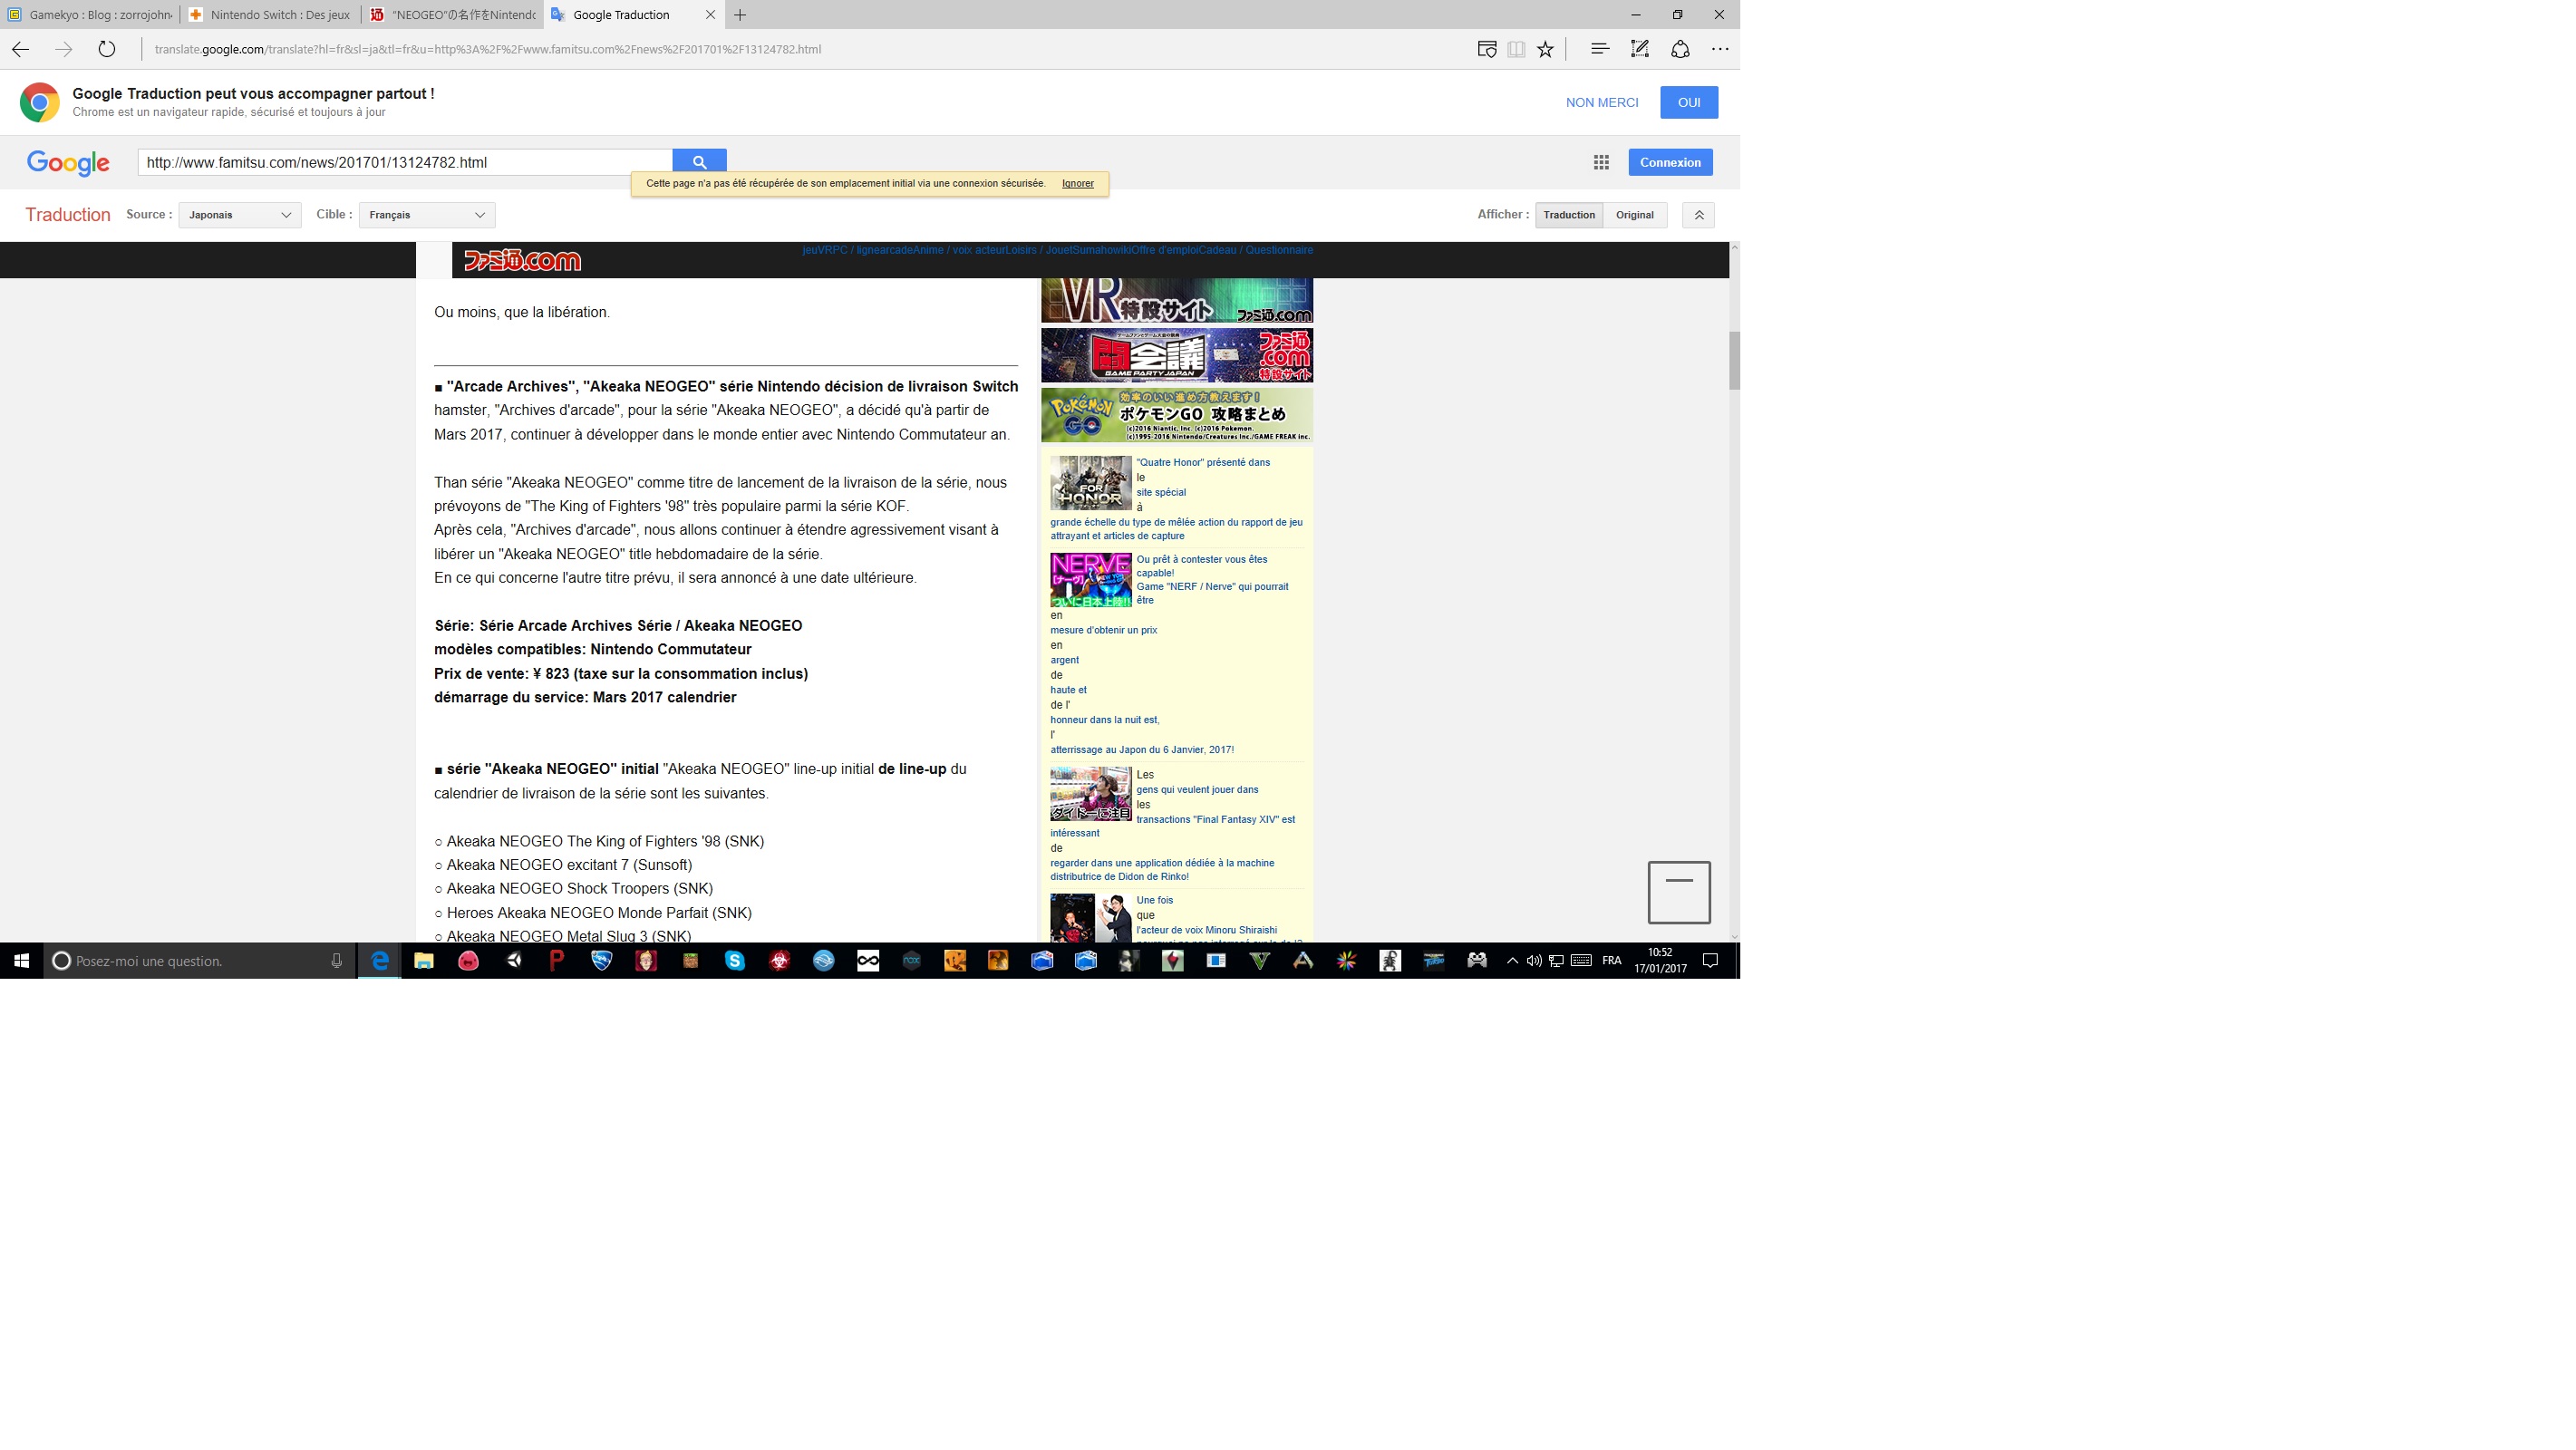Open File Explorer from the taskbar
This screenshot has width=2576, height=1450.
424,961
